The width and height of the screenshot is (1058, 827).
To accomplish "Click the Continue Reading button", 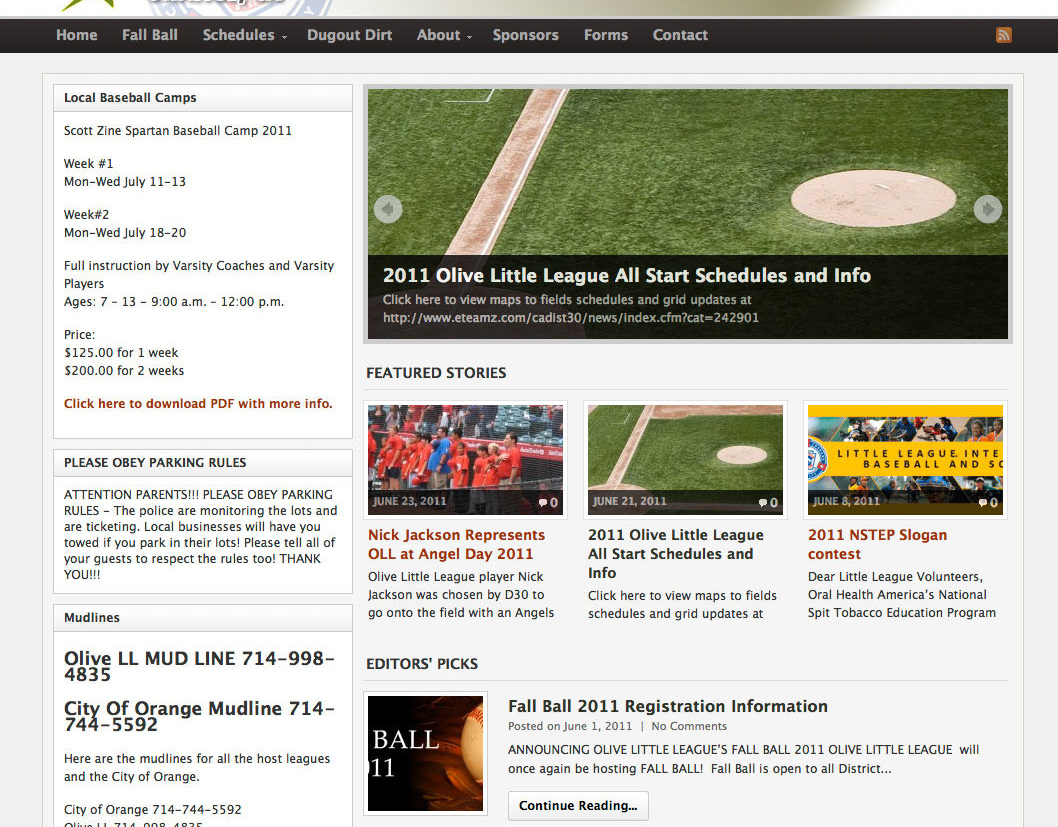I will (578, 805).
